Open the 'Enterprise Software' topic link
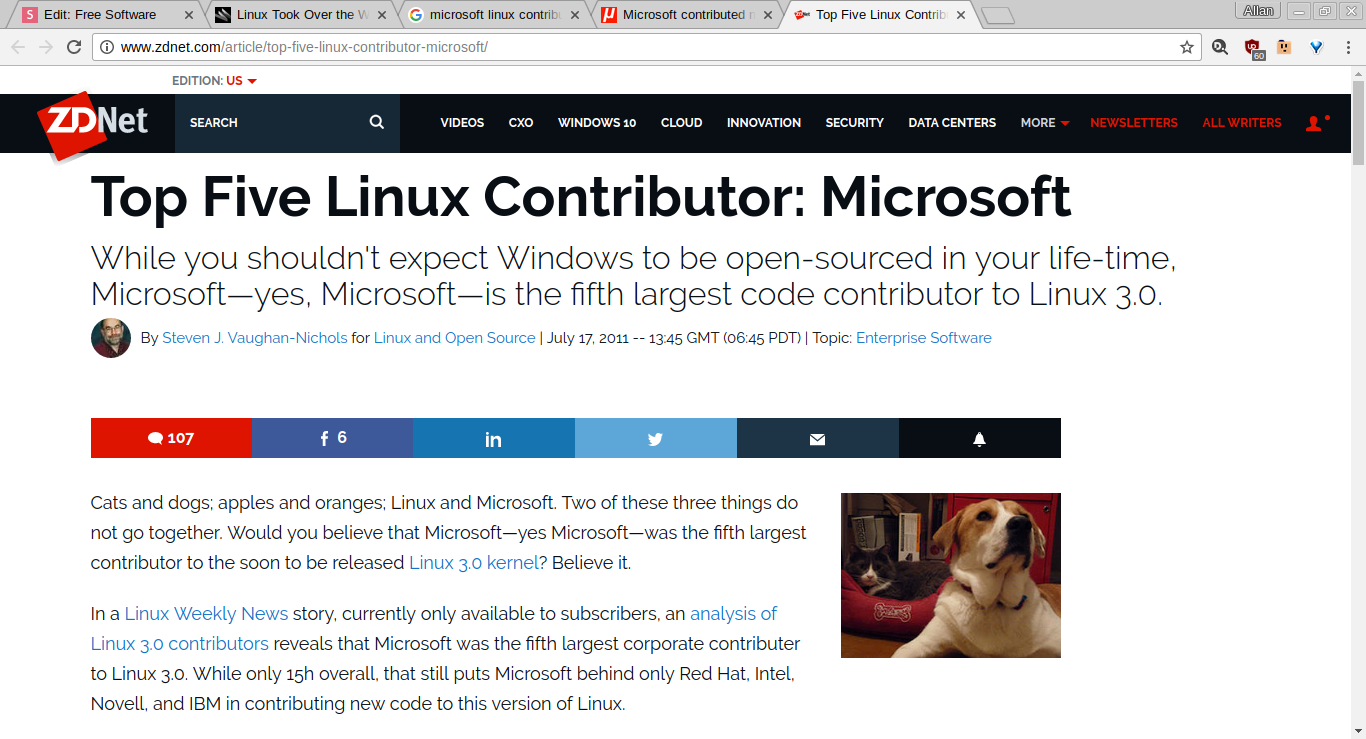 (x=924, y=338)
